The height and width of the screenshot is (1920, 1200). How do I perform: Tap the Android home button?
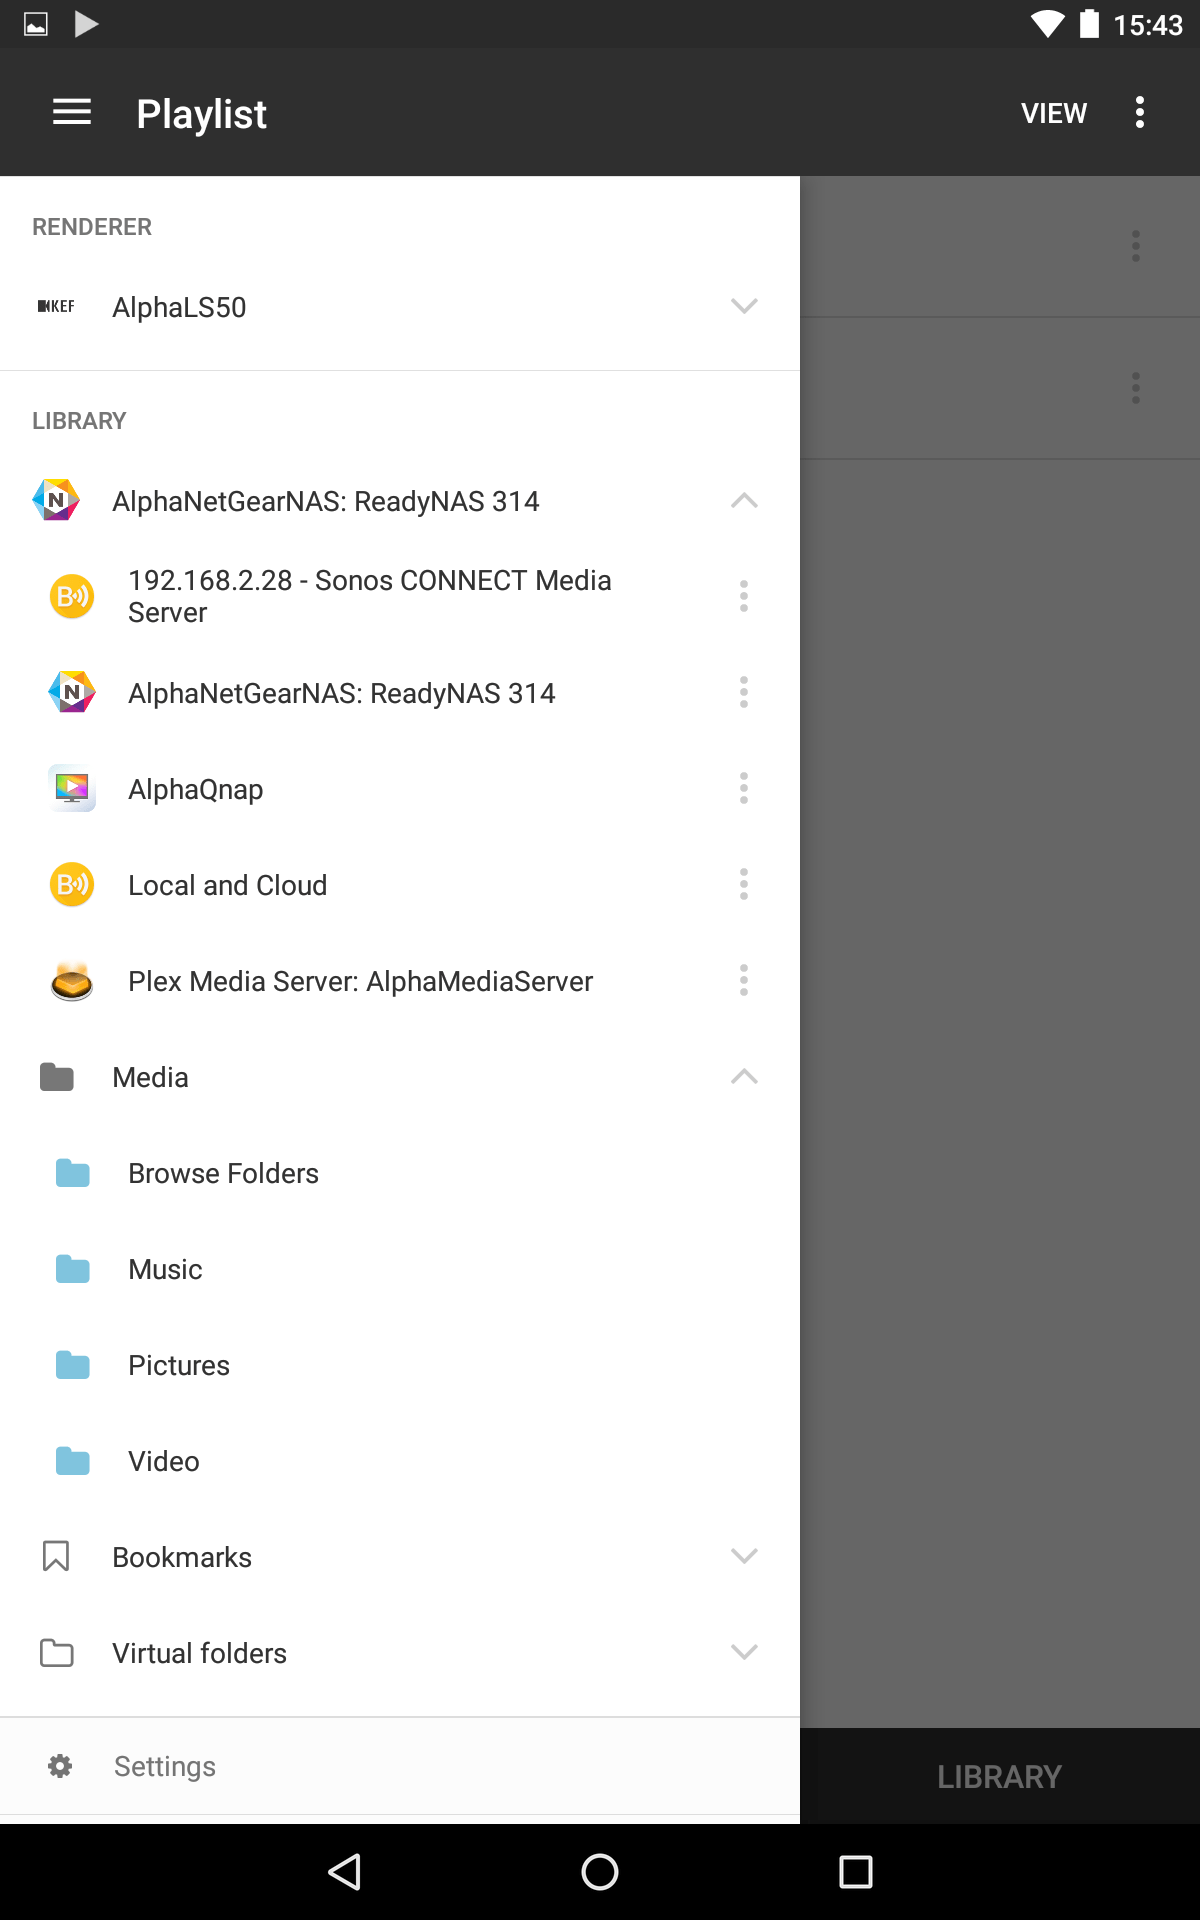[x=600, y=1872]
